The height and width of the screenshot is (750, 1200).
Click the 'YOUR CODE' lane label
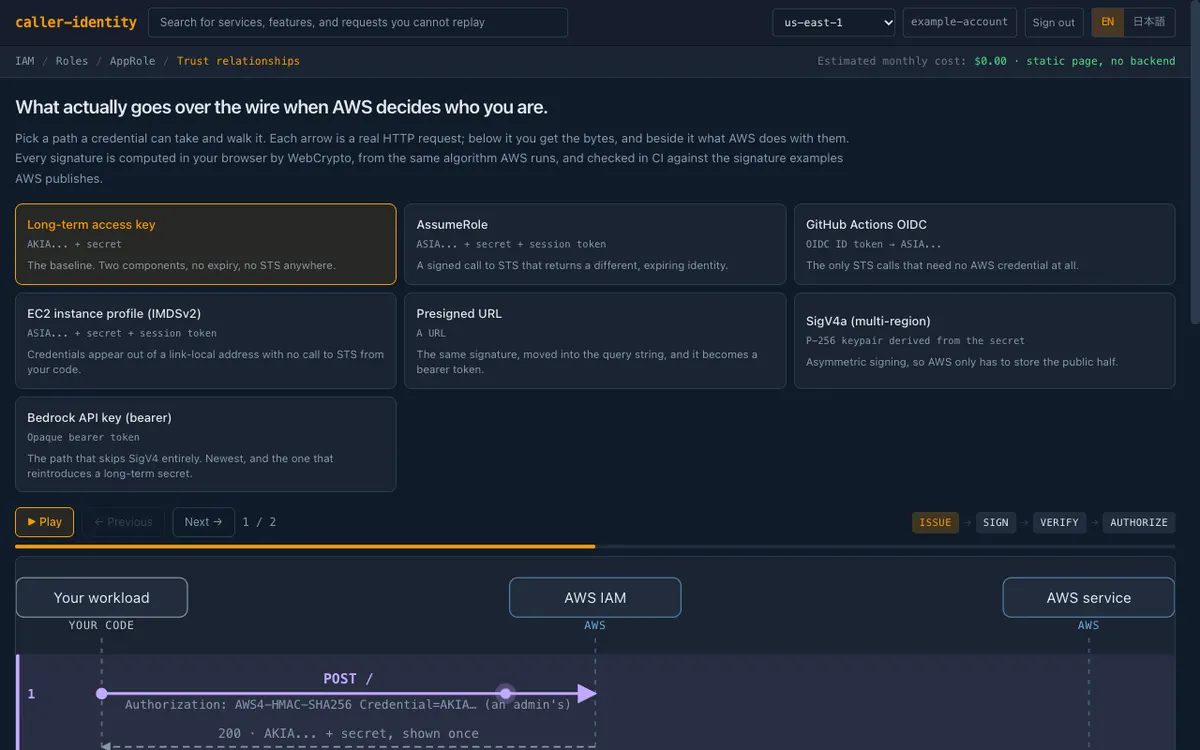(x=101, y=625)
